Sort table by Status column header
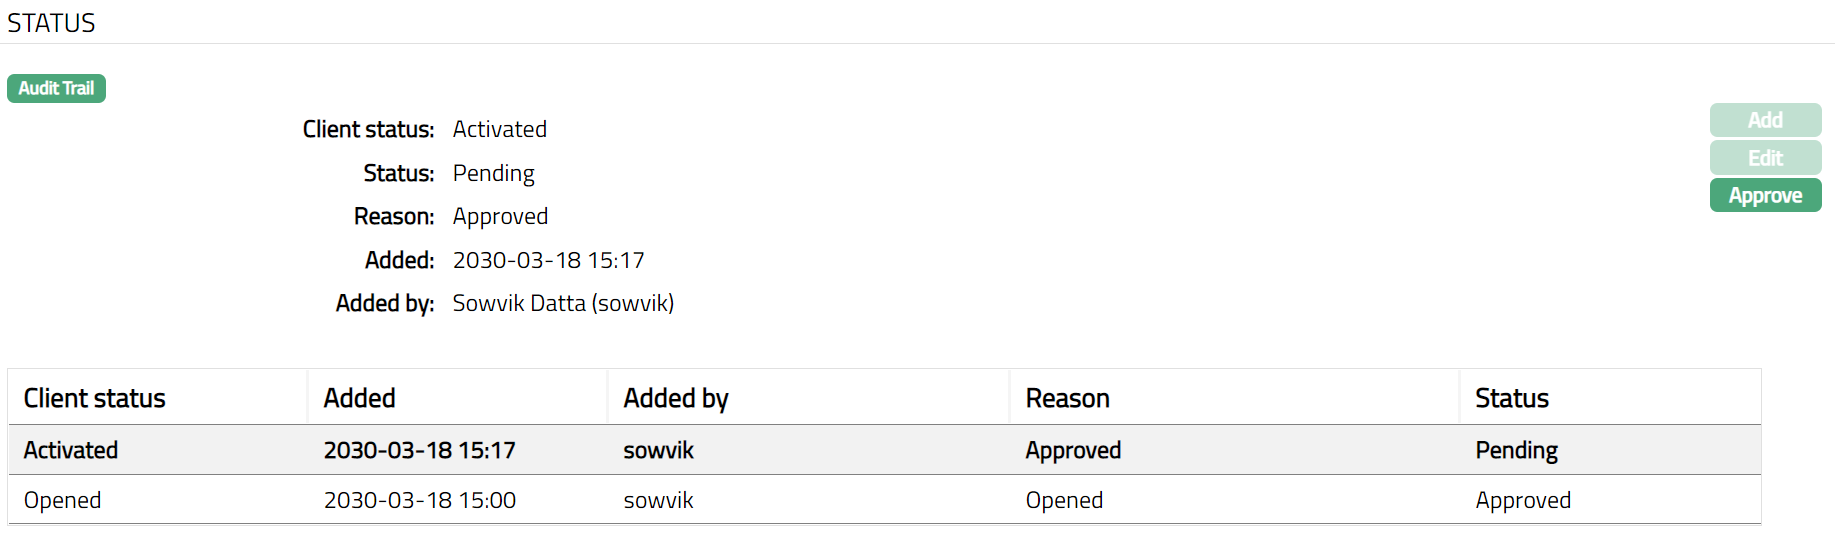The width and height of the screenshot is (1835, 543). (1512, 398)
